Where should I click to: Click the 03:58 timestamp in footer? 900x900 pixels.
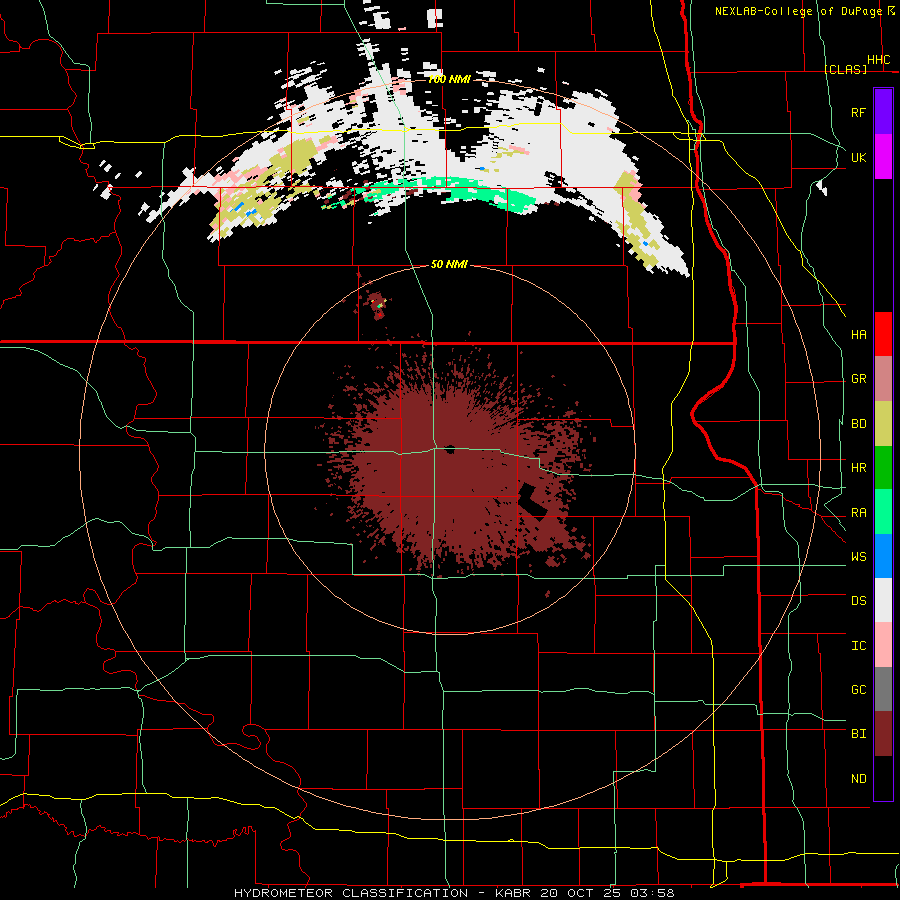(652, 893)
